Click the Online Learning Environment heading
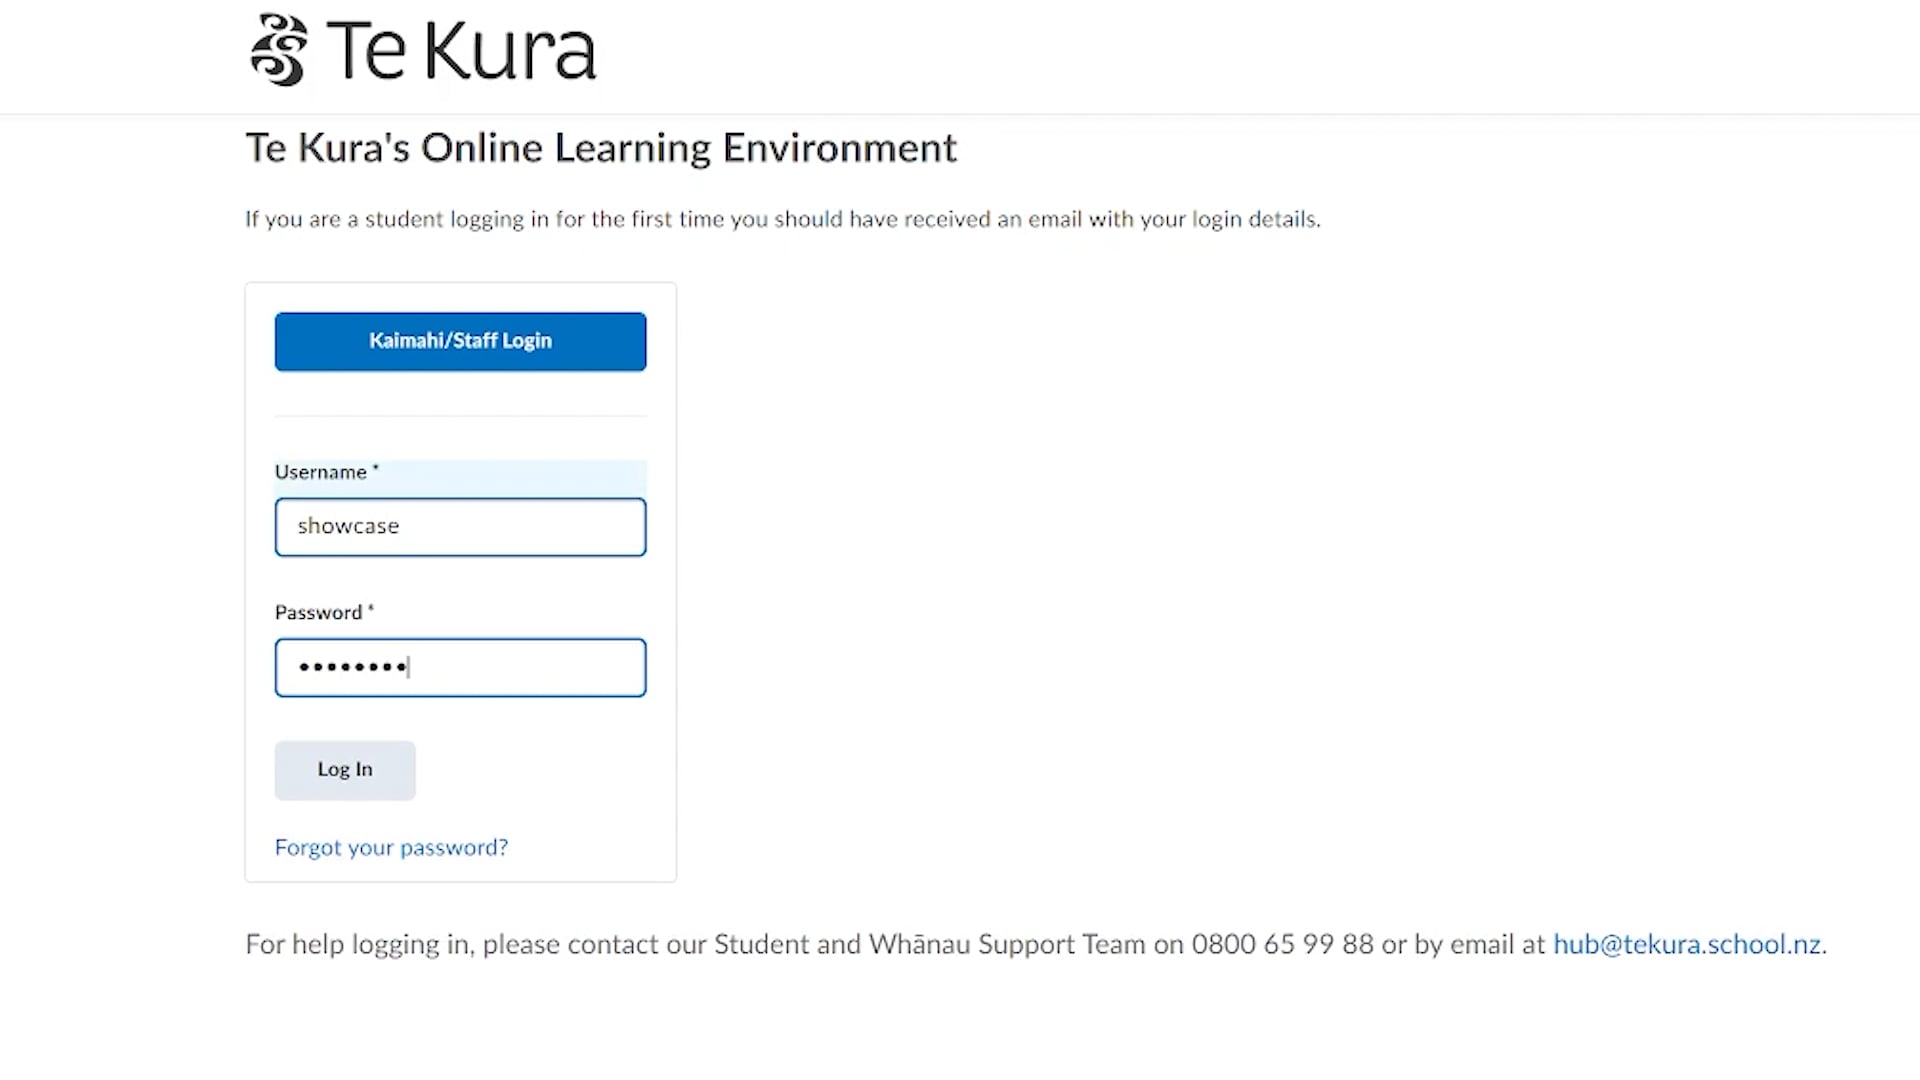This screenshot has height=1080, width=1920. (601, 148)
